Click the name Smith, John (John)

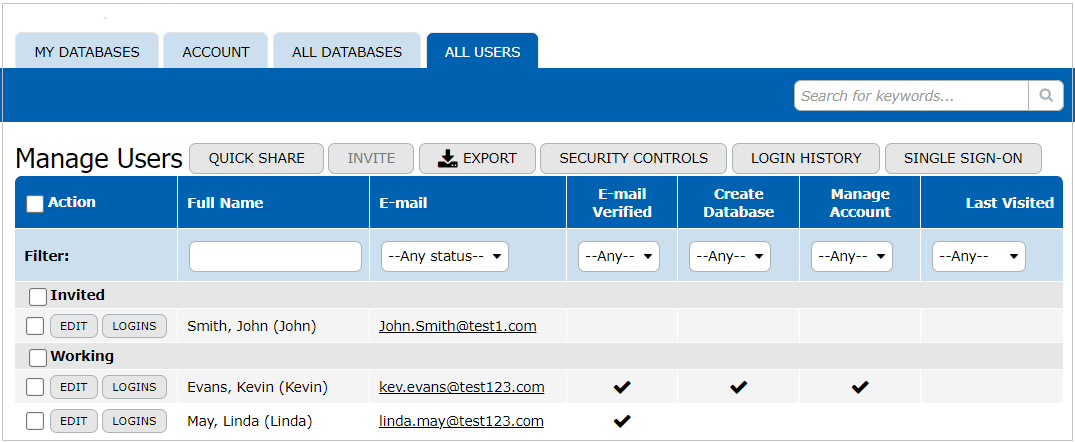click(252, 326)
